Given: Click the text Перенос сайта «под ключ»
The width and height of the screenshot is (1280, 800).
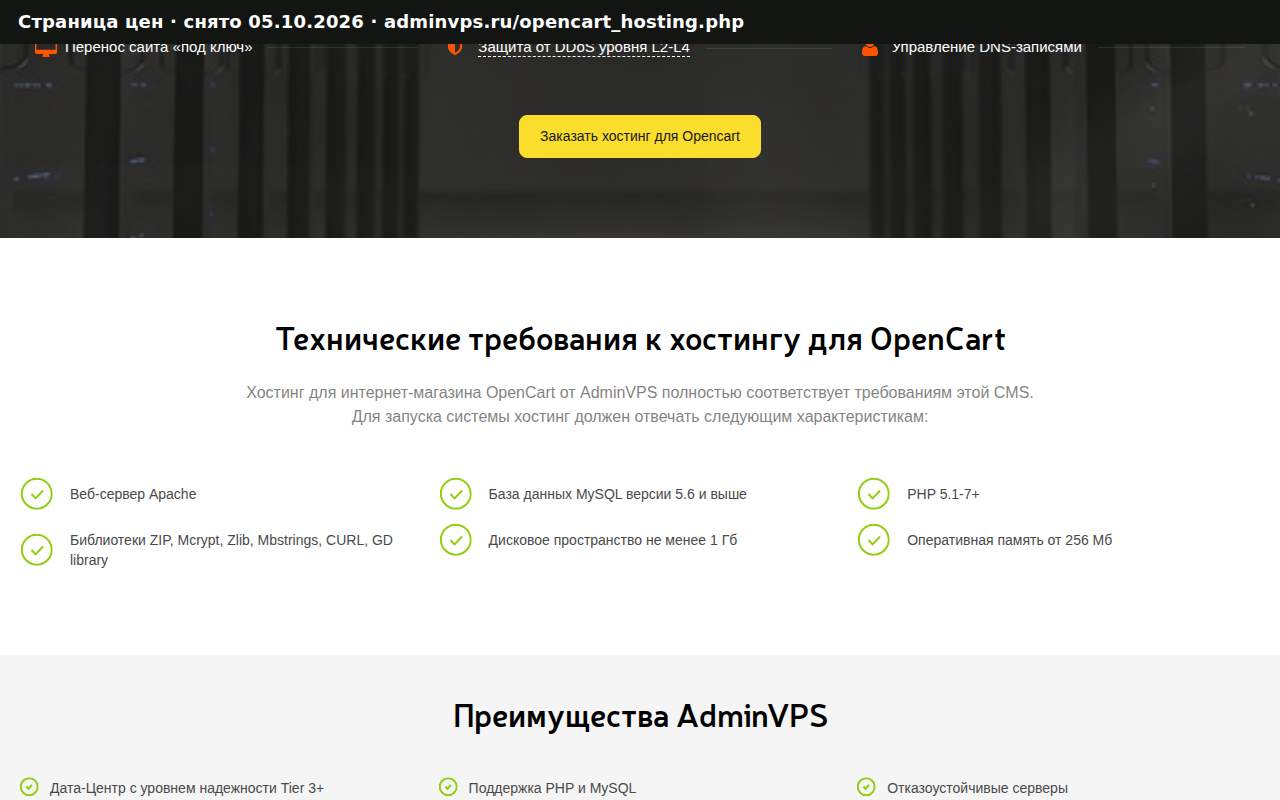Looking at the screenshot, I should (x=159, y=48).
